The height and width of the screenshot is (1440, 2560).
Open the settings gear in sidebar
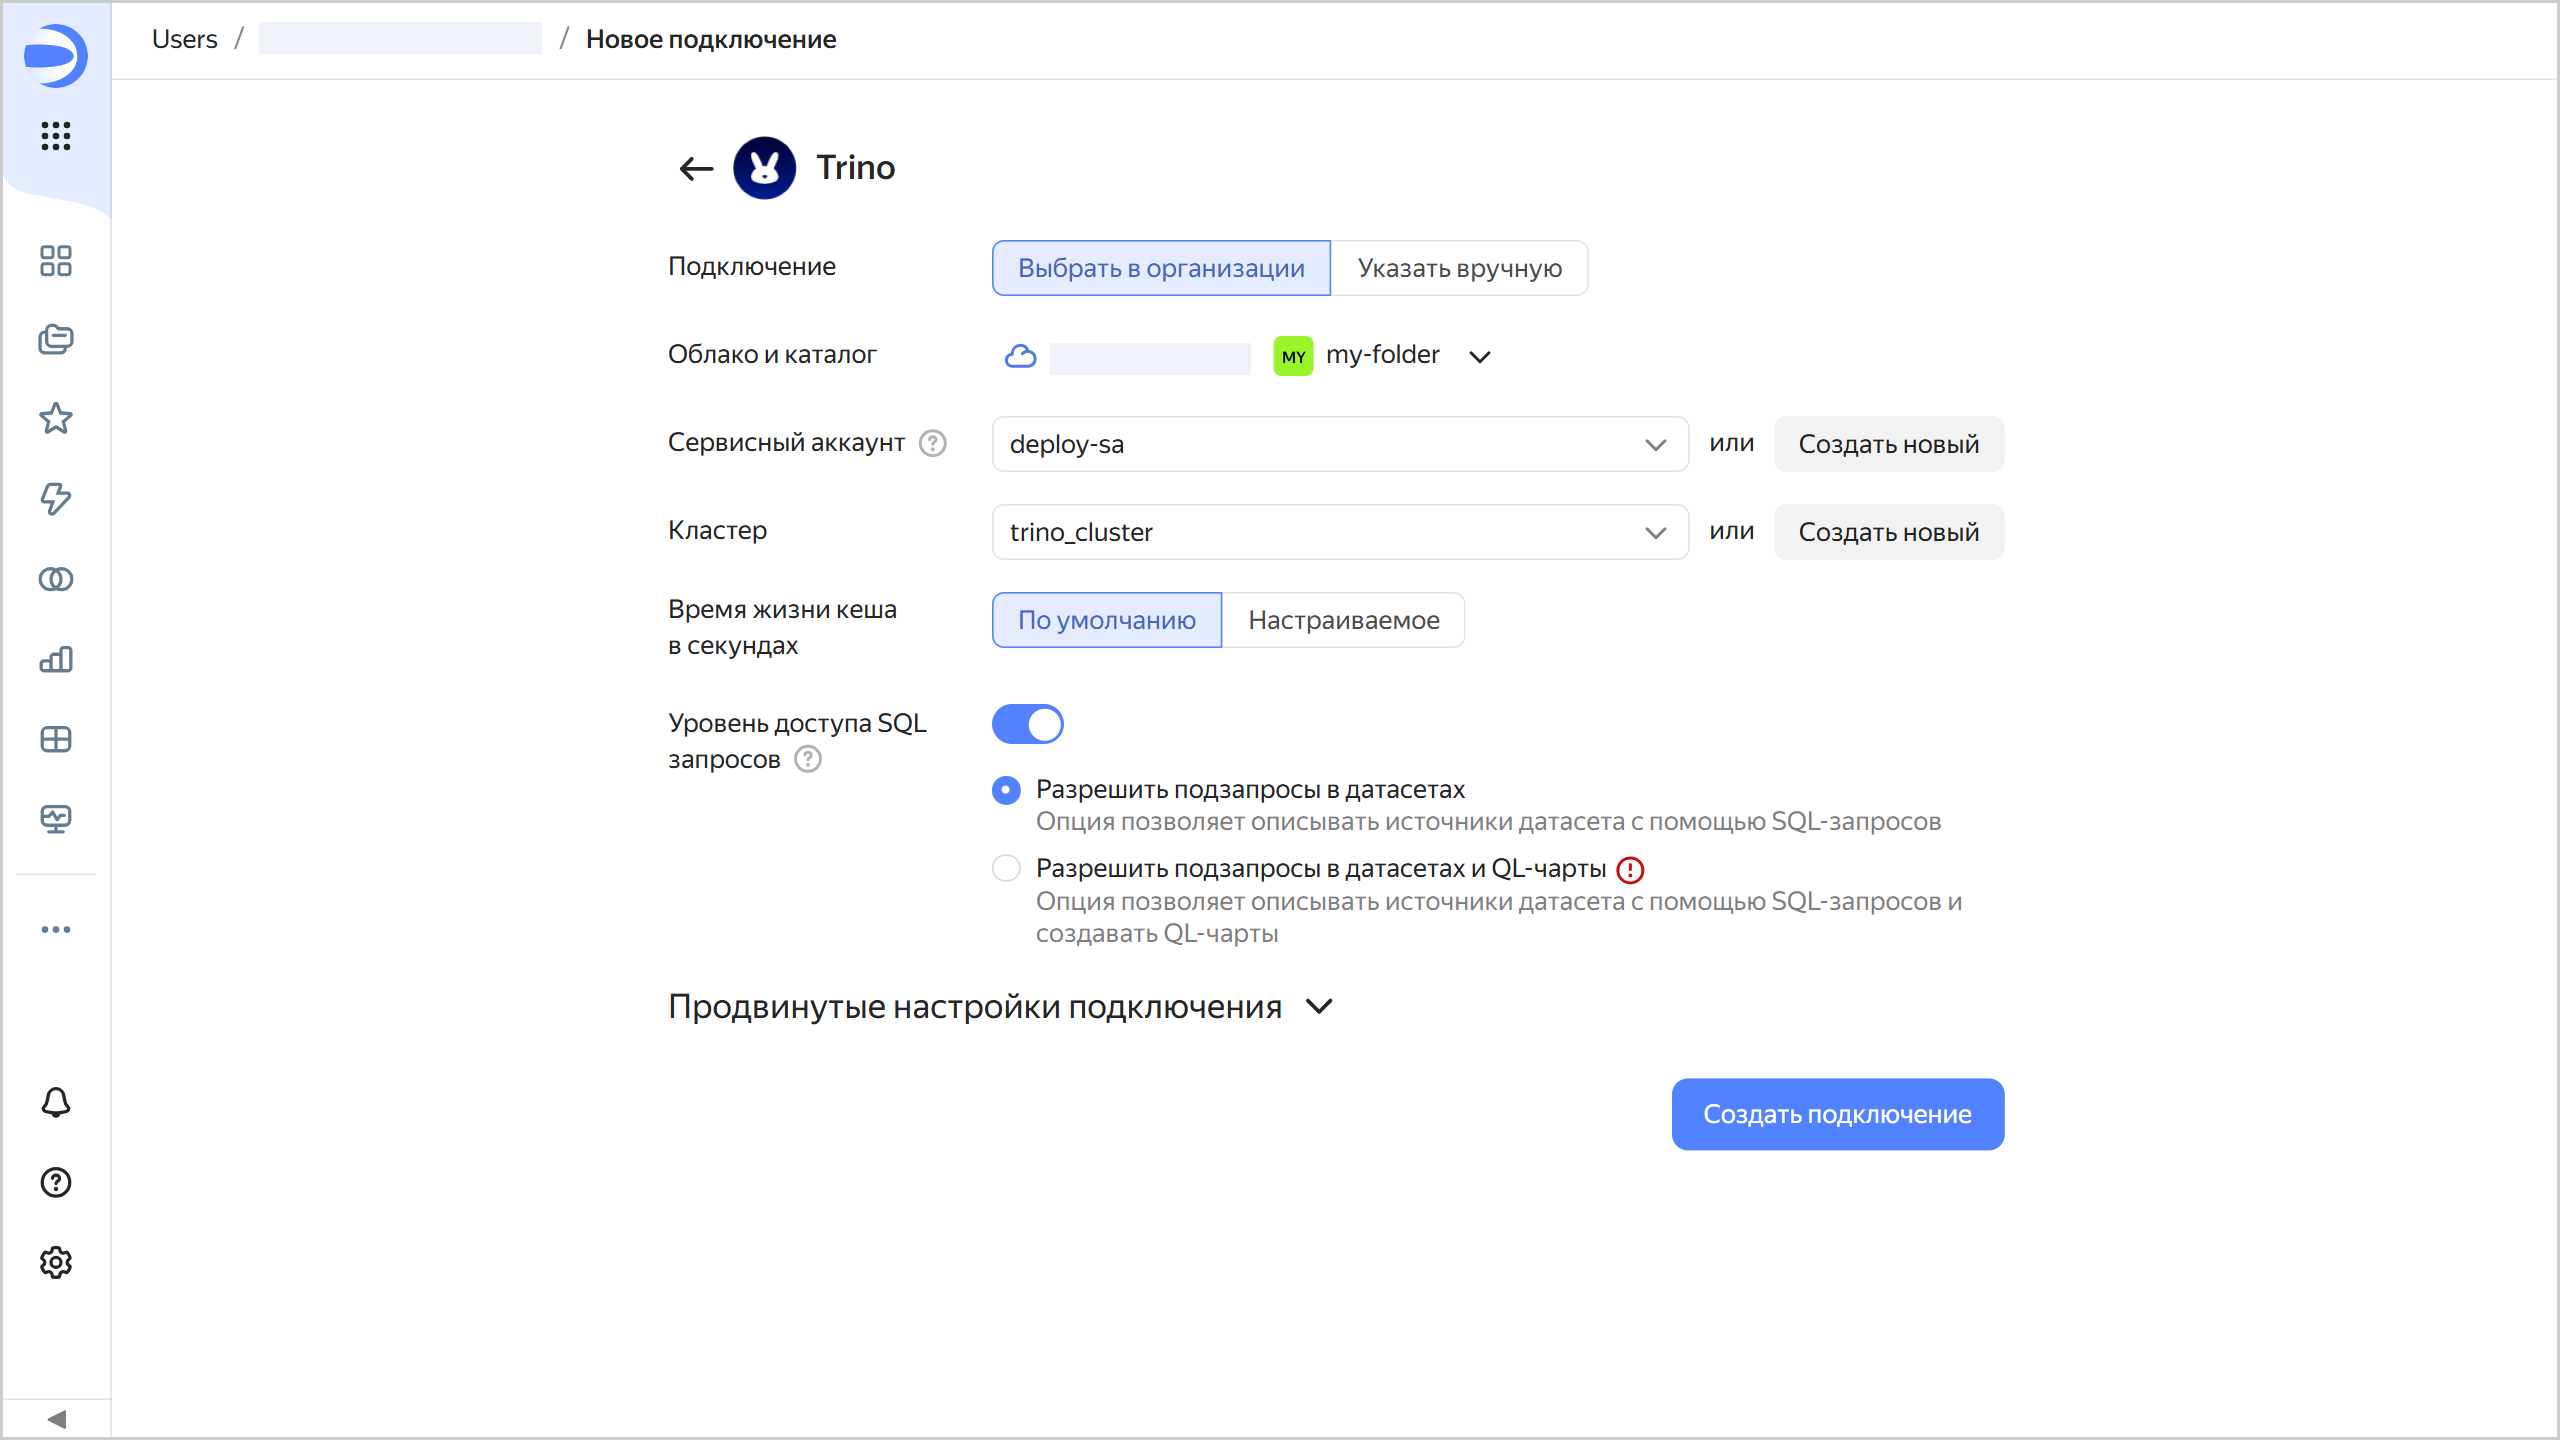(x=56, y=1262)
